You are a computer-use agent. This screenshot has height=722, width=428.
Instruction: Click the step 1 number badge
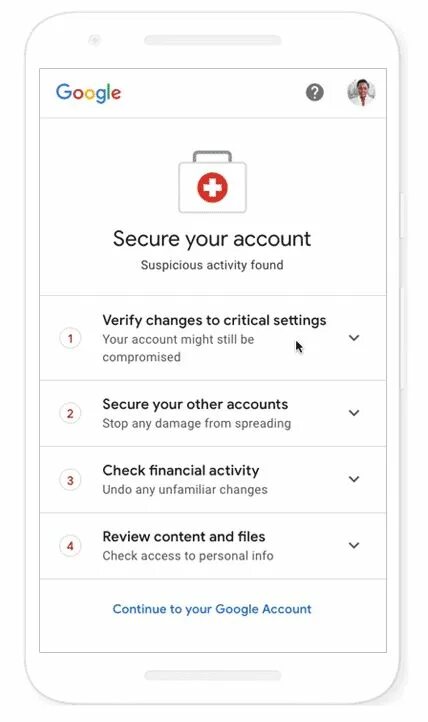[x=70, y=338]
